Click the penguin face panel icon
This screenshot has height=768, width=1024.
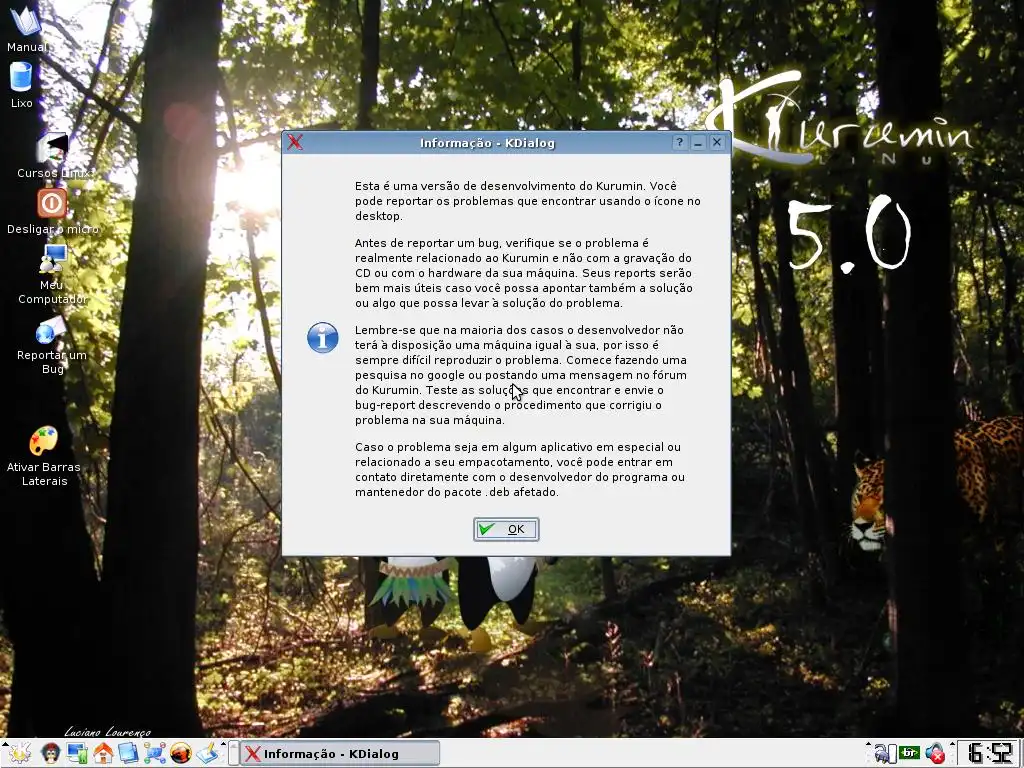[51, 754]
